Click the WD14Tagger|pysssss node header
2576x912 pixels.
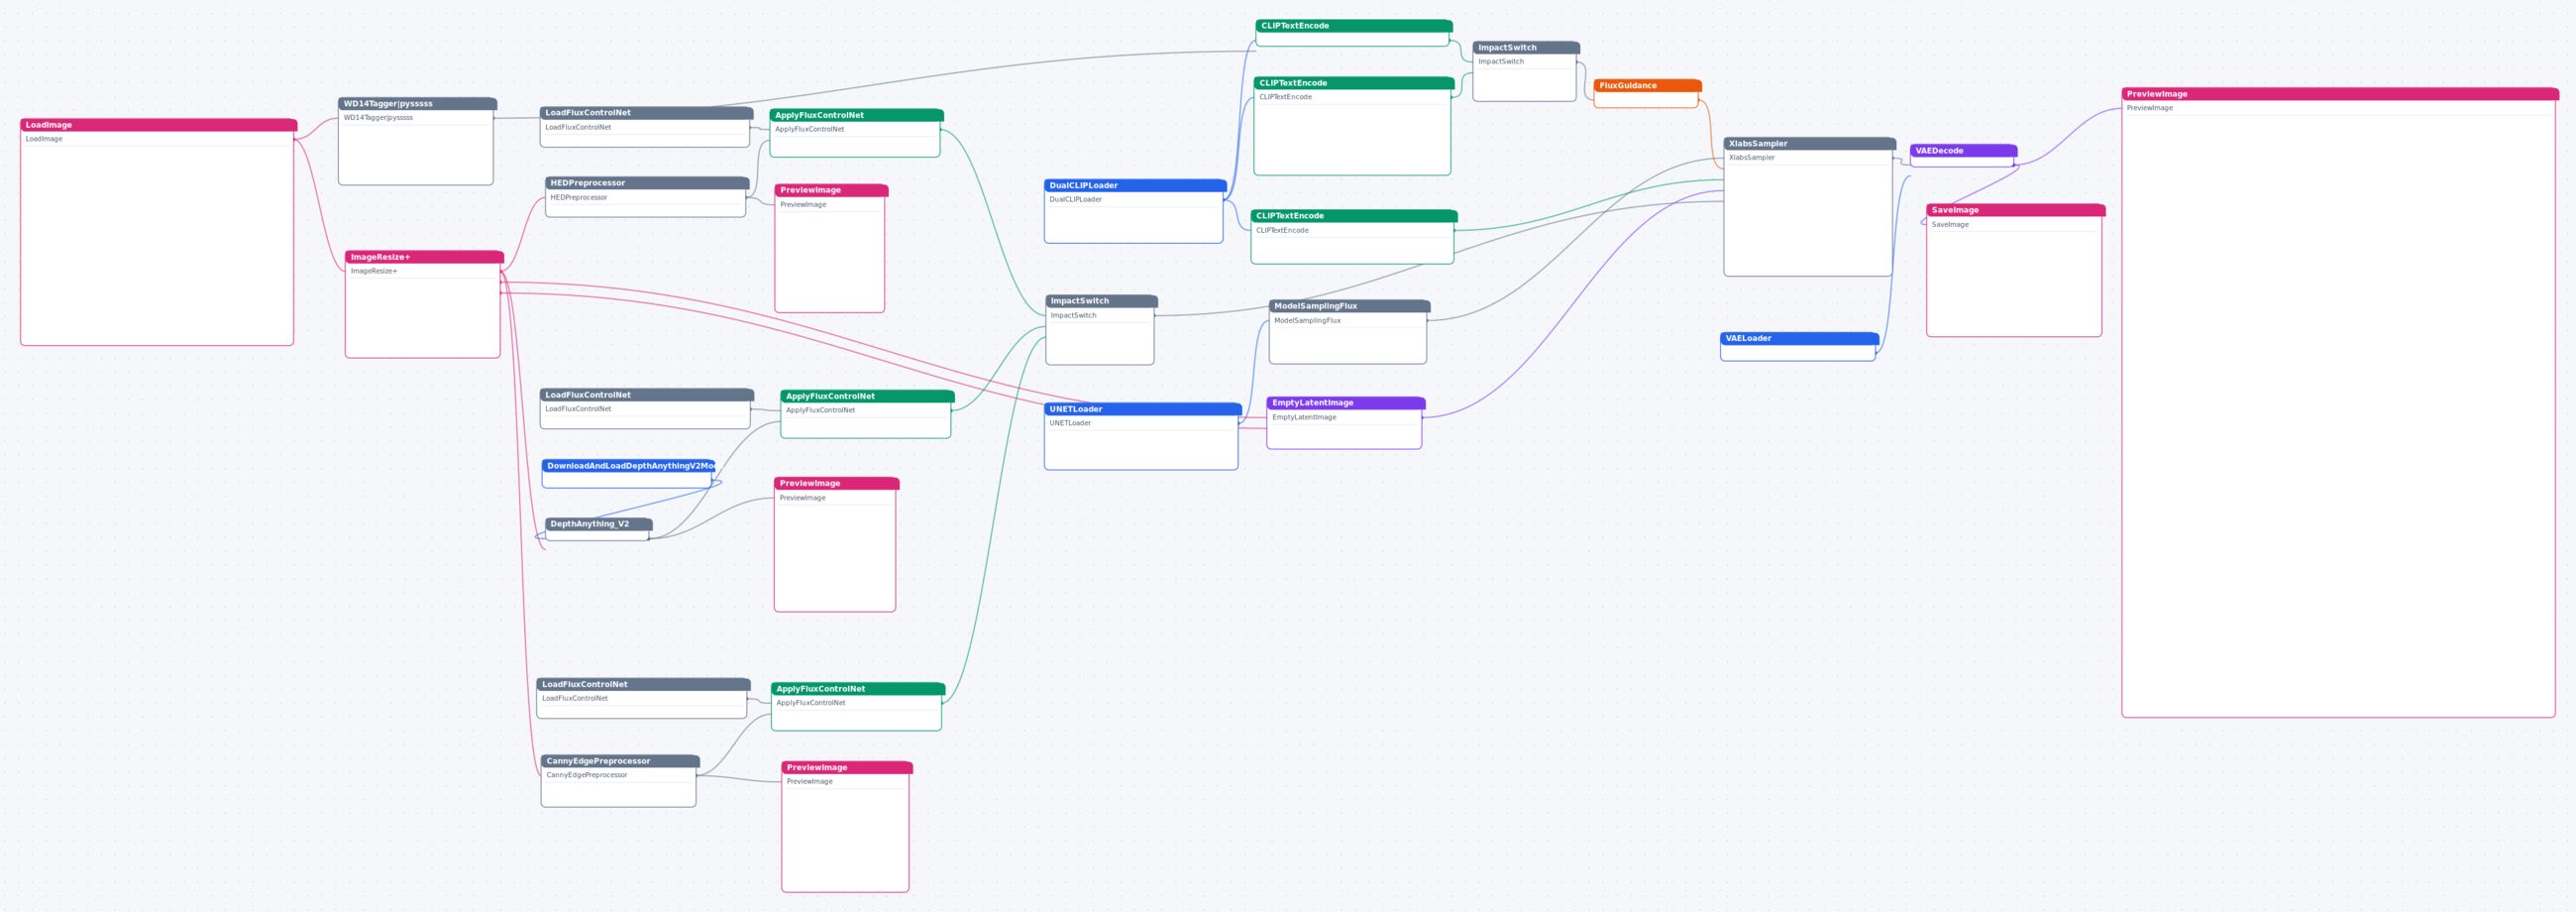(417, 104)
